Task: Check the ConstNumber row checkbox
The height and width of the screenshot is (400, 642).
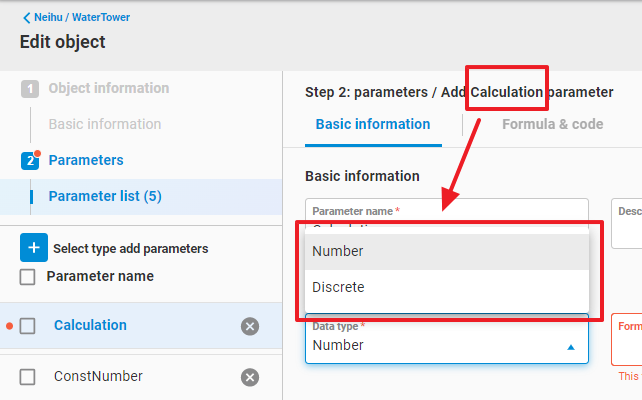Action: 28,377
